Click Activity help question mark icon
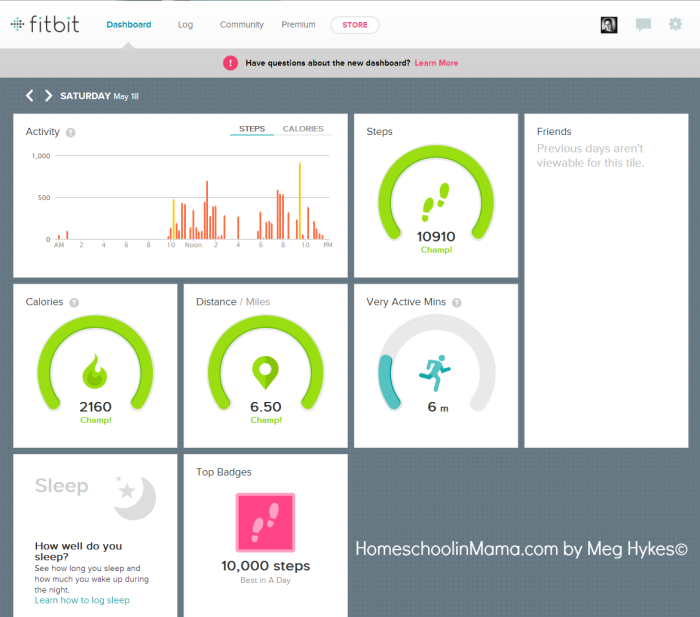The image size is (700, 617). (71, 132)
